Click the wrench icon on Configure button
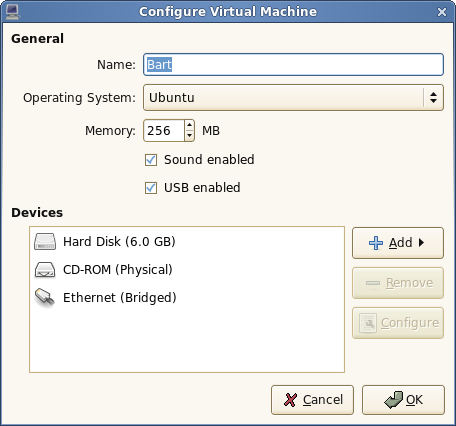This screenshot has width=456, height=426. (368, 323)
